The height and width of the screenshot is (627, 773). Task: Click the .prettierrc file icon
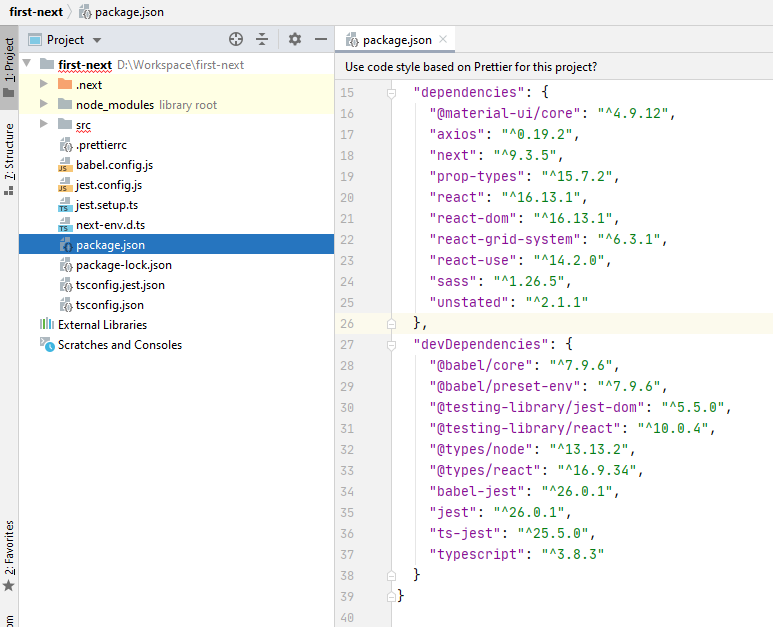coord(66,145)
